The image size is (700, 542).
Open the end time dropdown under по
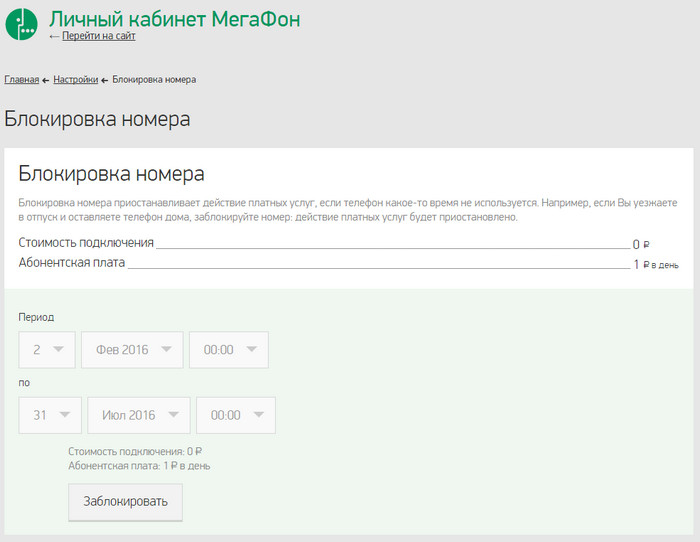(x=236, y=415)
